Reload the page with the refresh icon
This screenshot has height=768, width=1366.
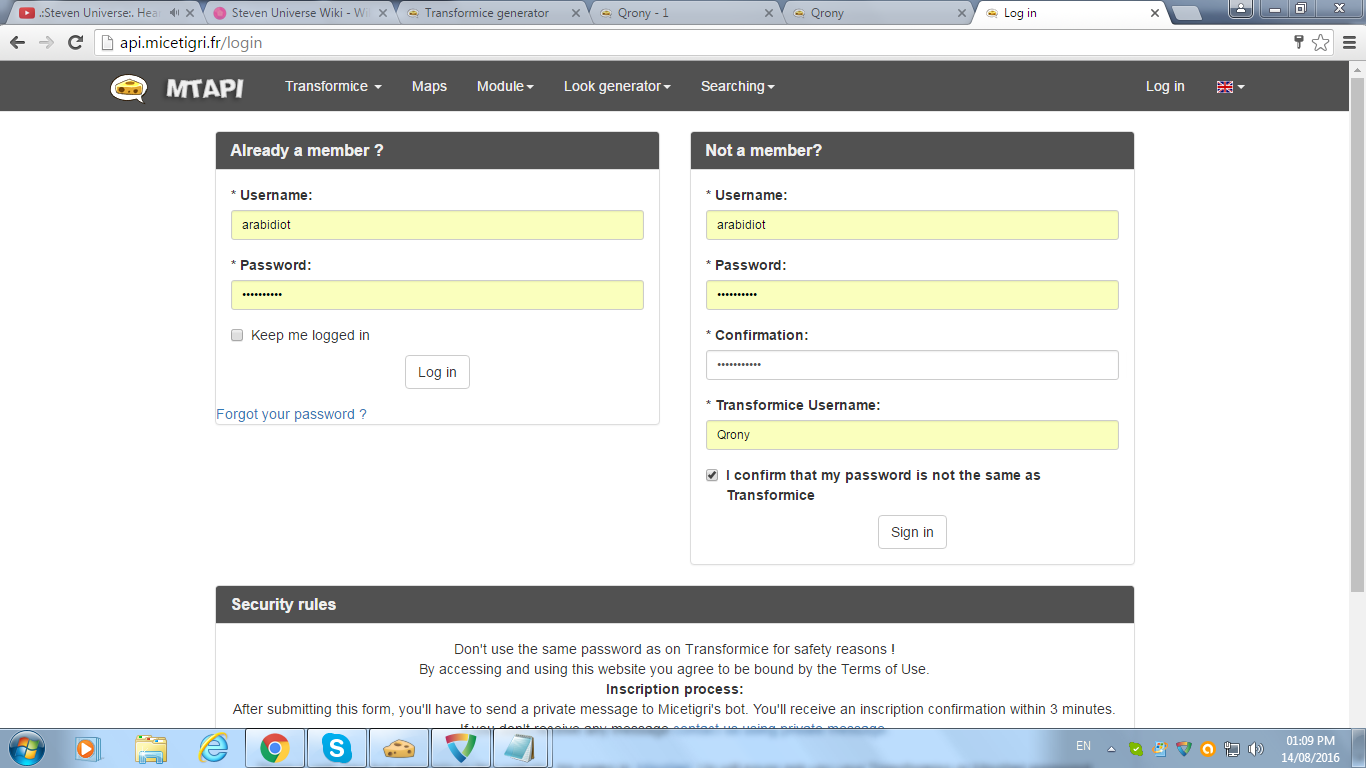[x=75, y=42]
